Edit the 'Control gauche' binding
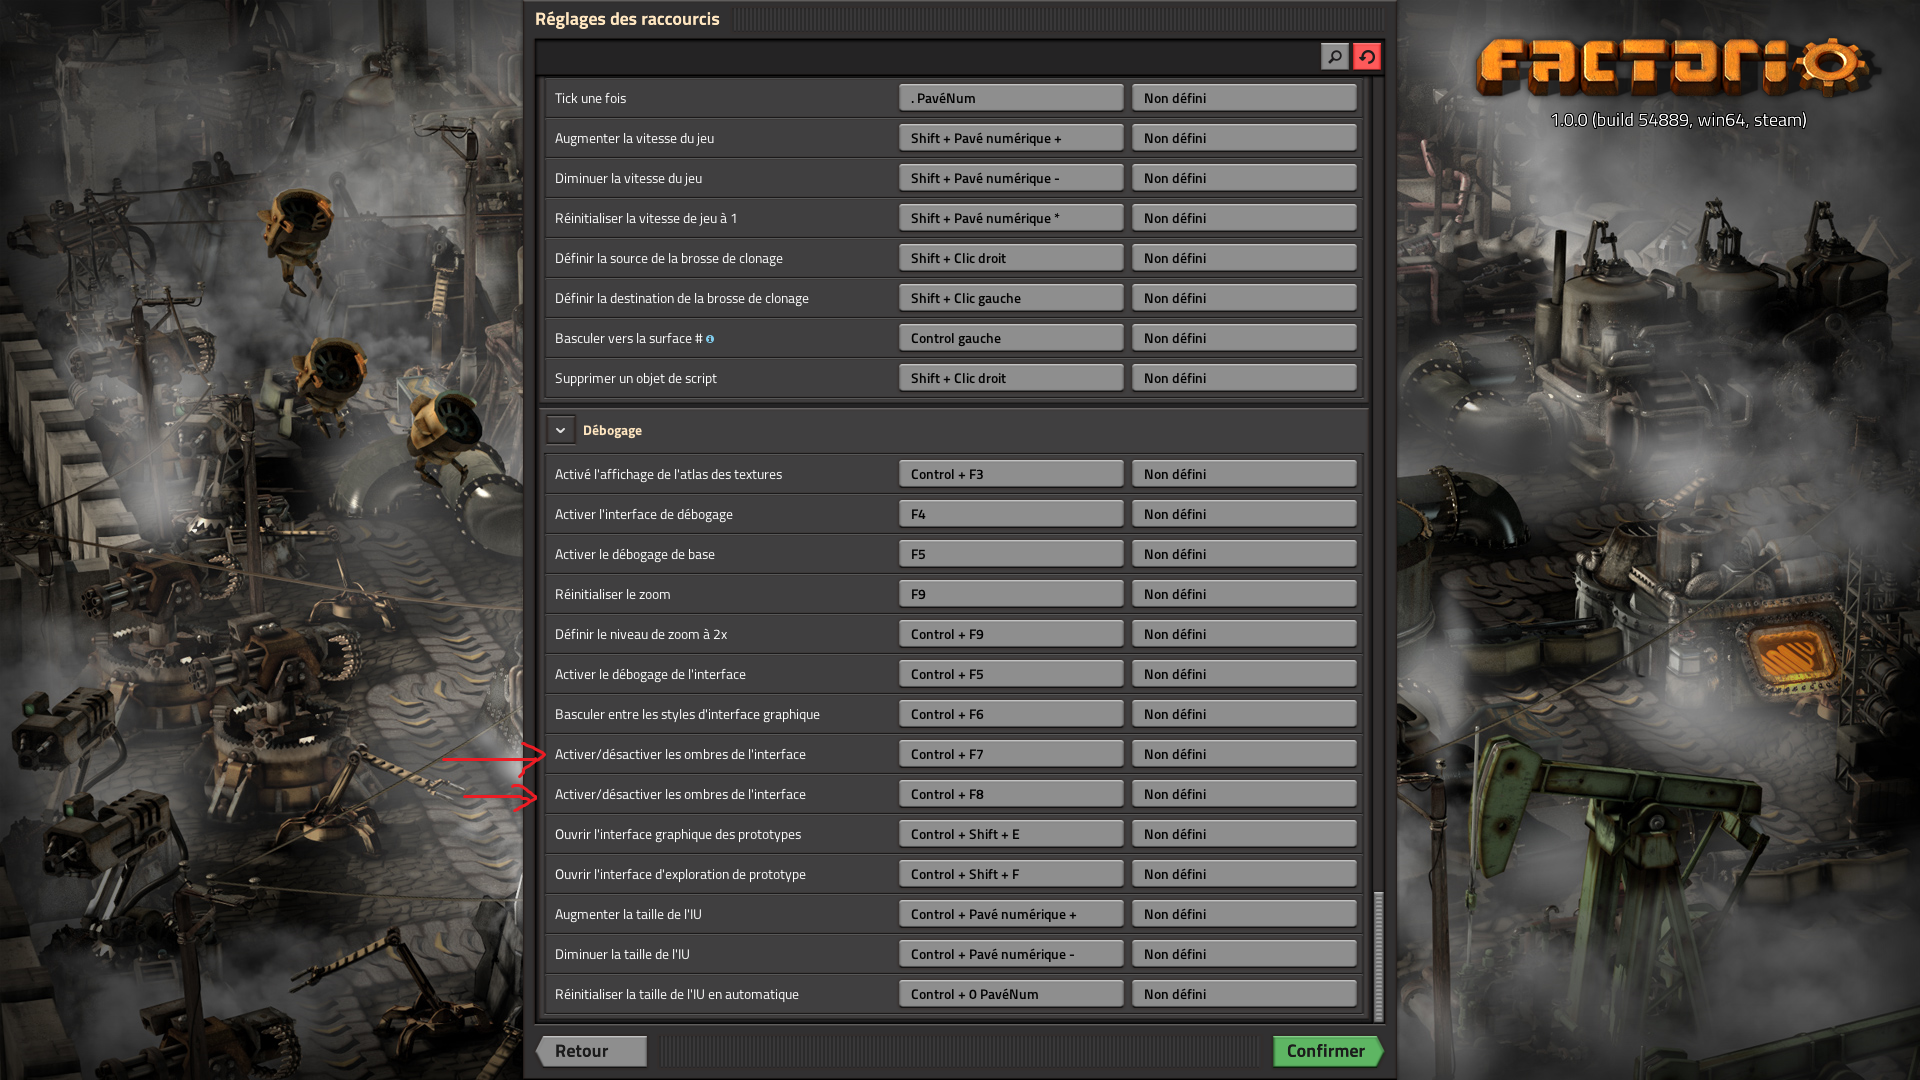The image size is (1920, 1080). tap(1011, 338)
